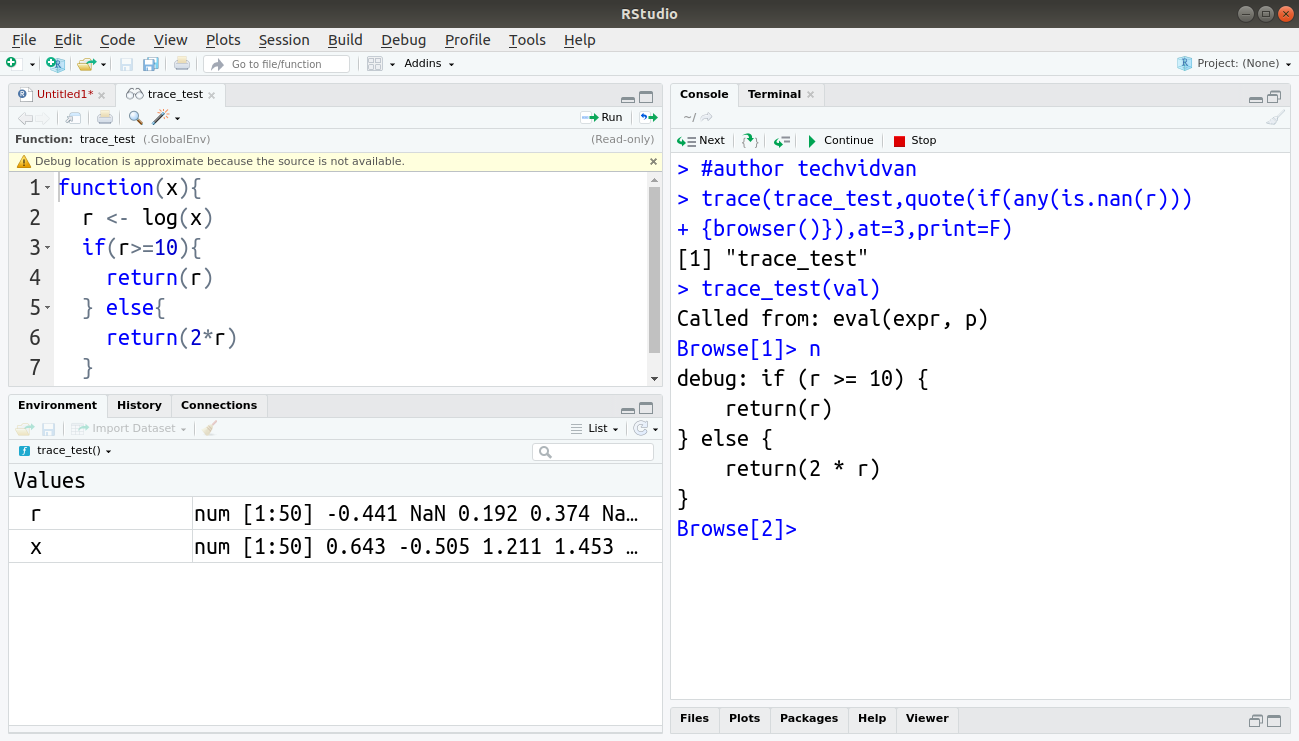Open the Code Tools magic wand menu
Viewport: 1299px width, 741px height.
166,118
